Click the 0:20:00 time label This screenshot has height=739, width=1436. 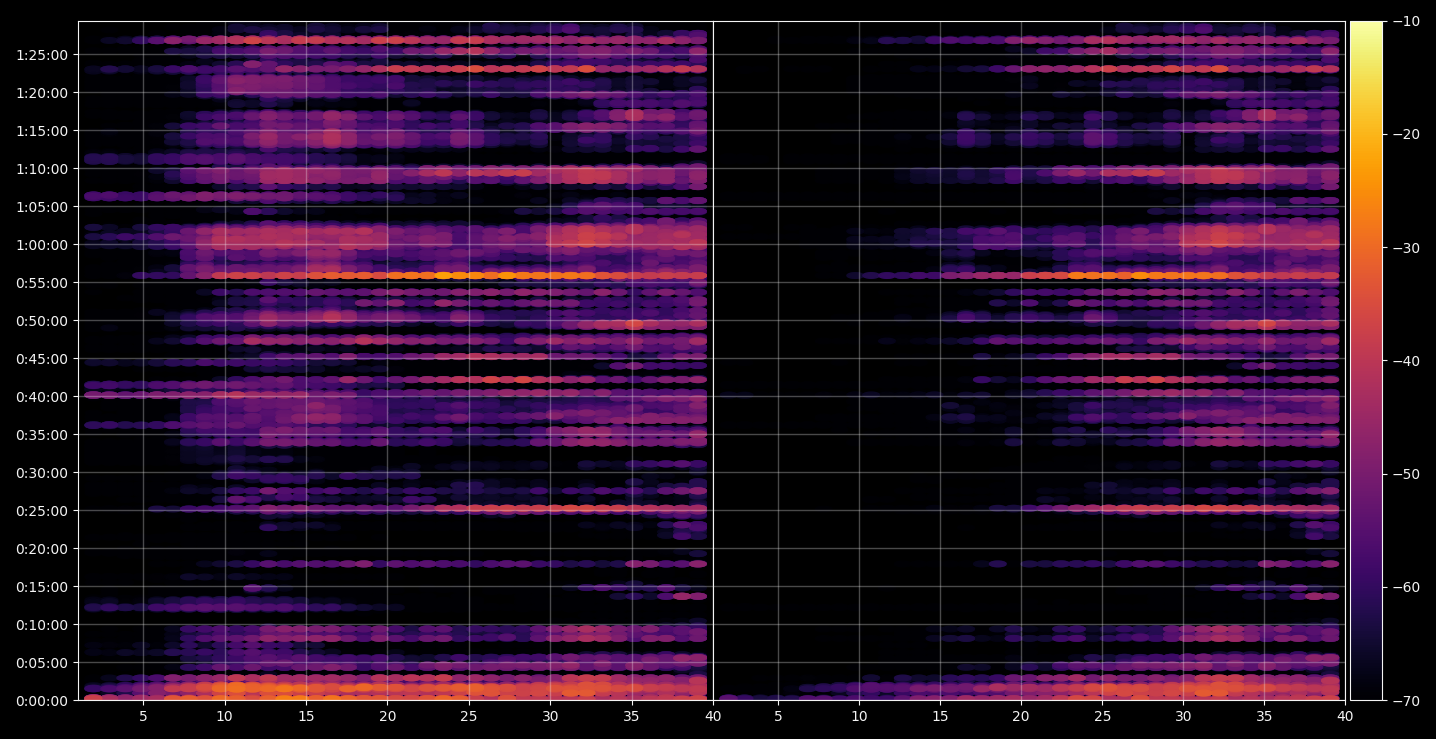pyautogui.click(x=43, y=548)
